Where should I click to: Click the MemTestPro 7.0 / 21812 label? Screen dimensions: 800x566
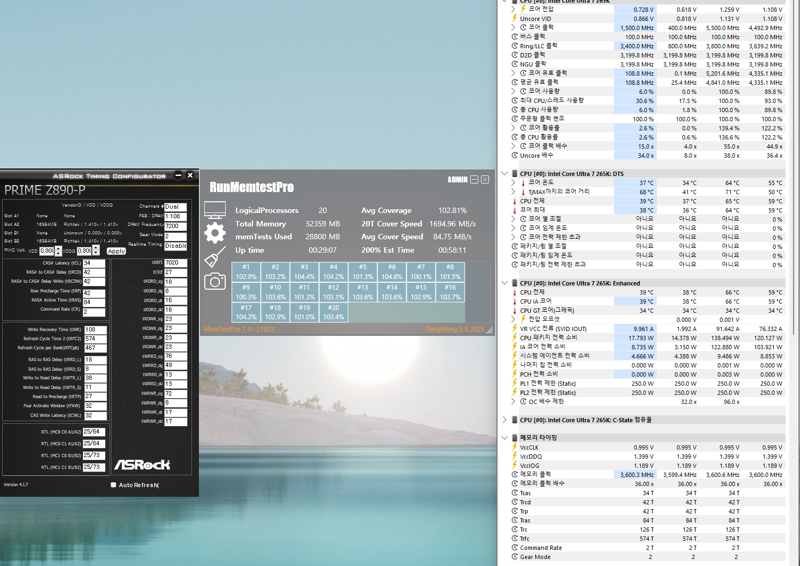239,329
